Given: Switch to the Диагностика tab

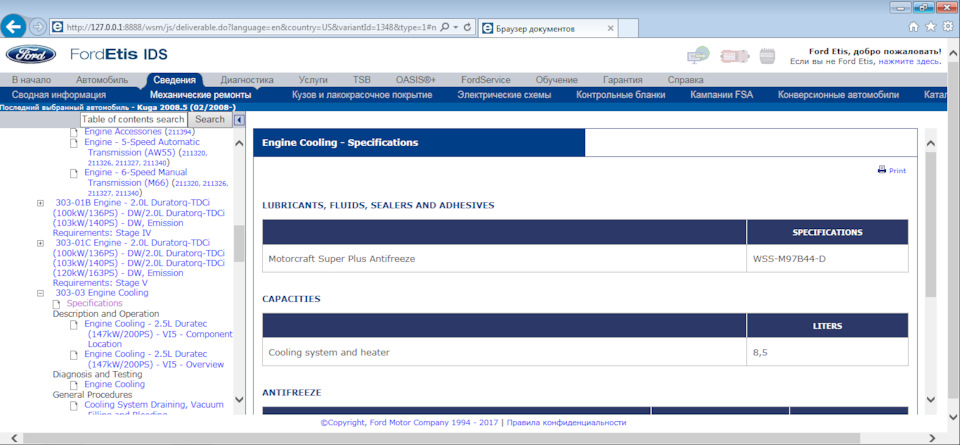Looking at the screenshot, I should 247,80.
